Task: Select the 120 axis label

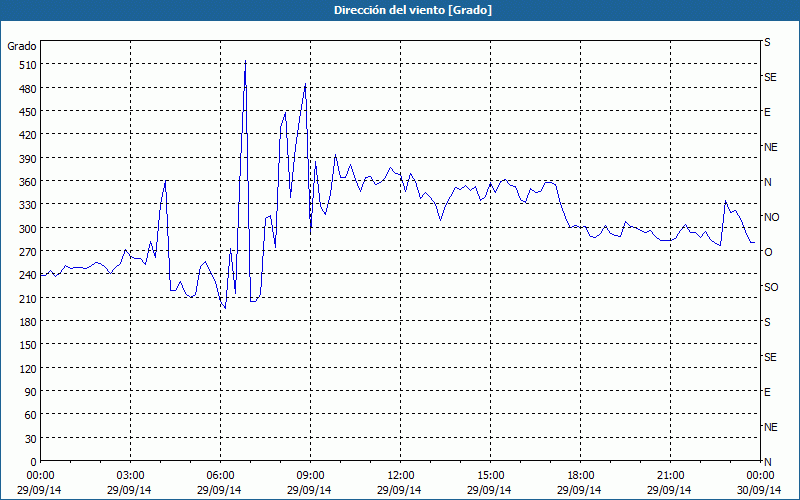Action: click(28, 369)
